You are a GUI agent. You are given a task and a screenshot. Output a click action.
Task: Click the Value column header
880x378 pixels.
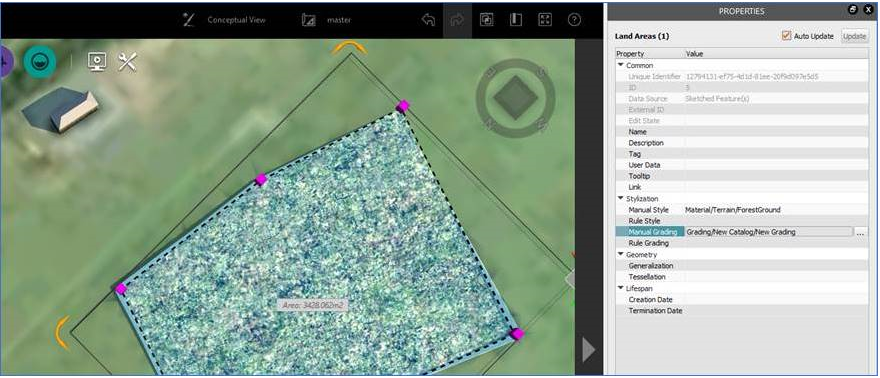[x=776, y=54]
